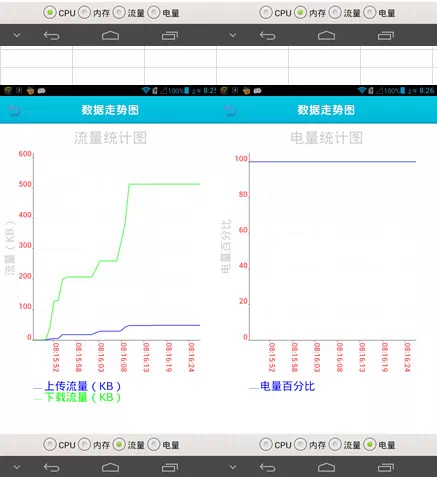Select CPU radio below the 流量统计图 chart

click(x=50, y=445)
